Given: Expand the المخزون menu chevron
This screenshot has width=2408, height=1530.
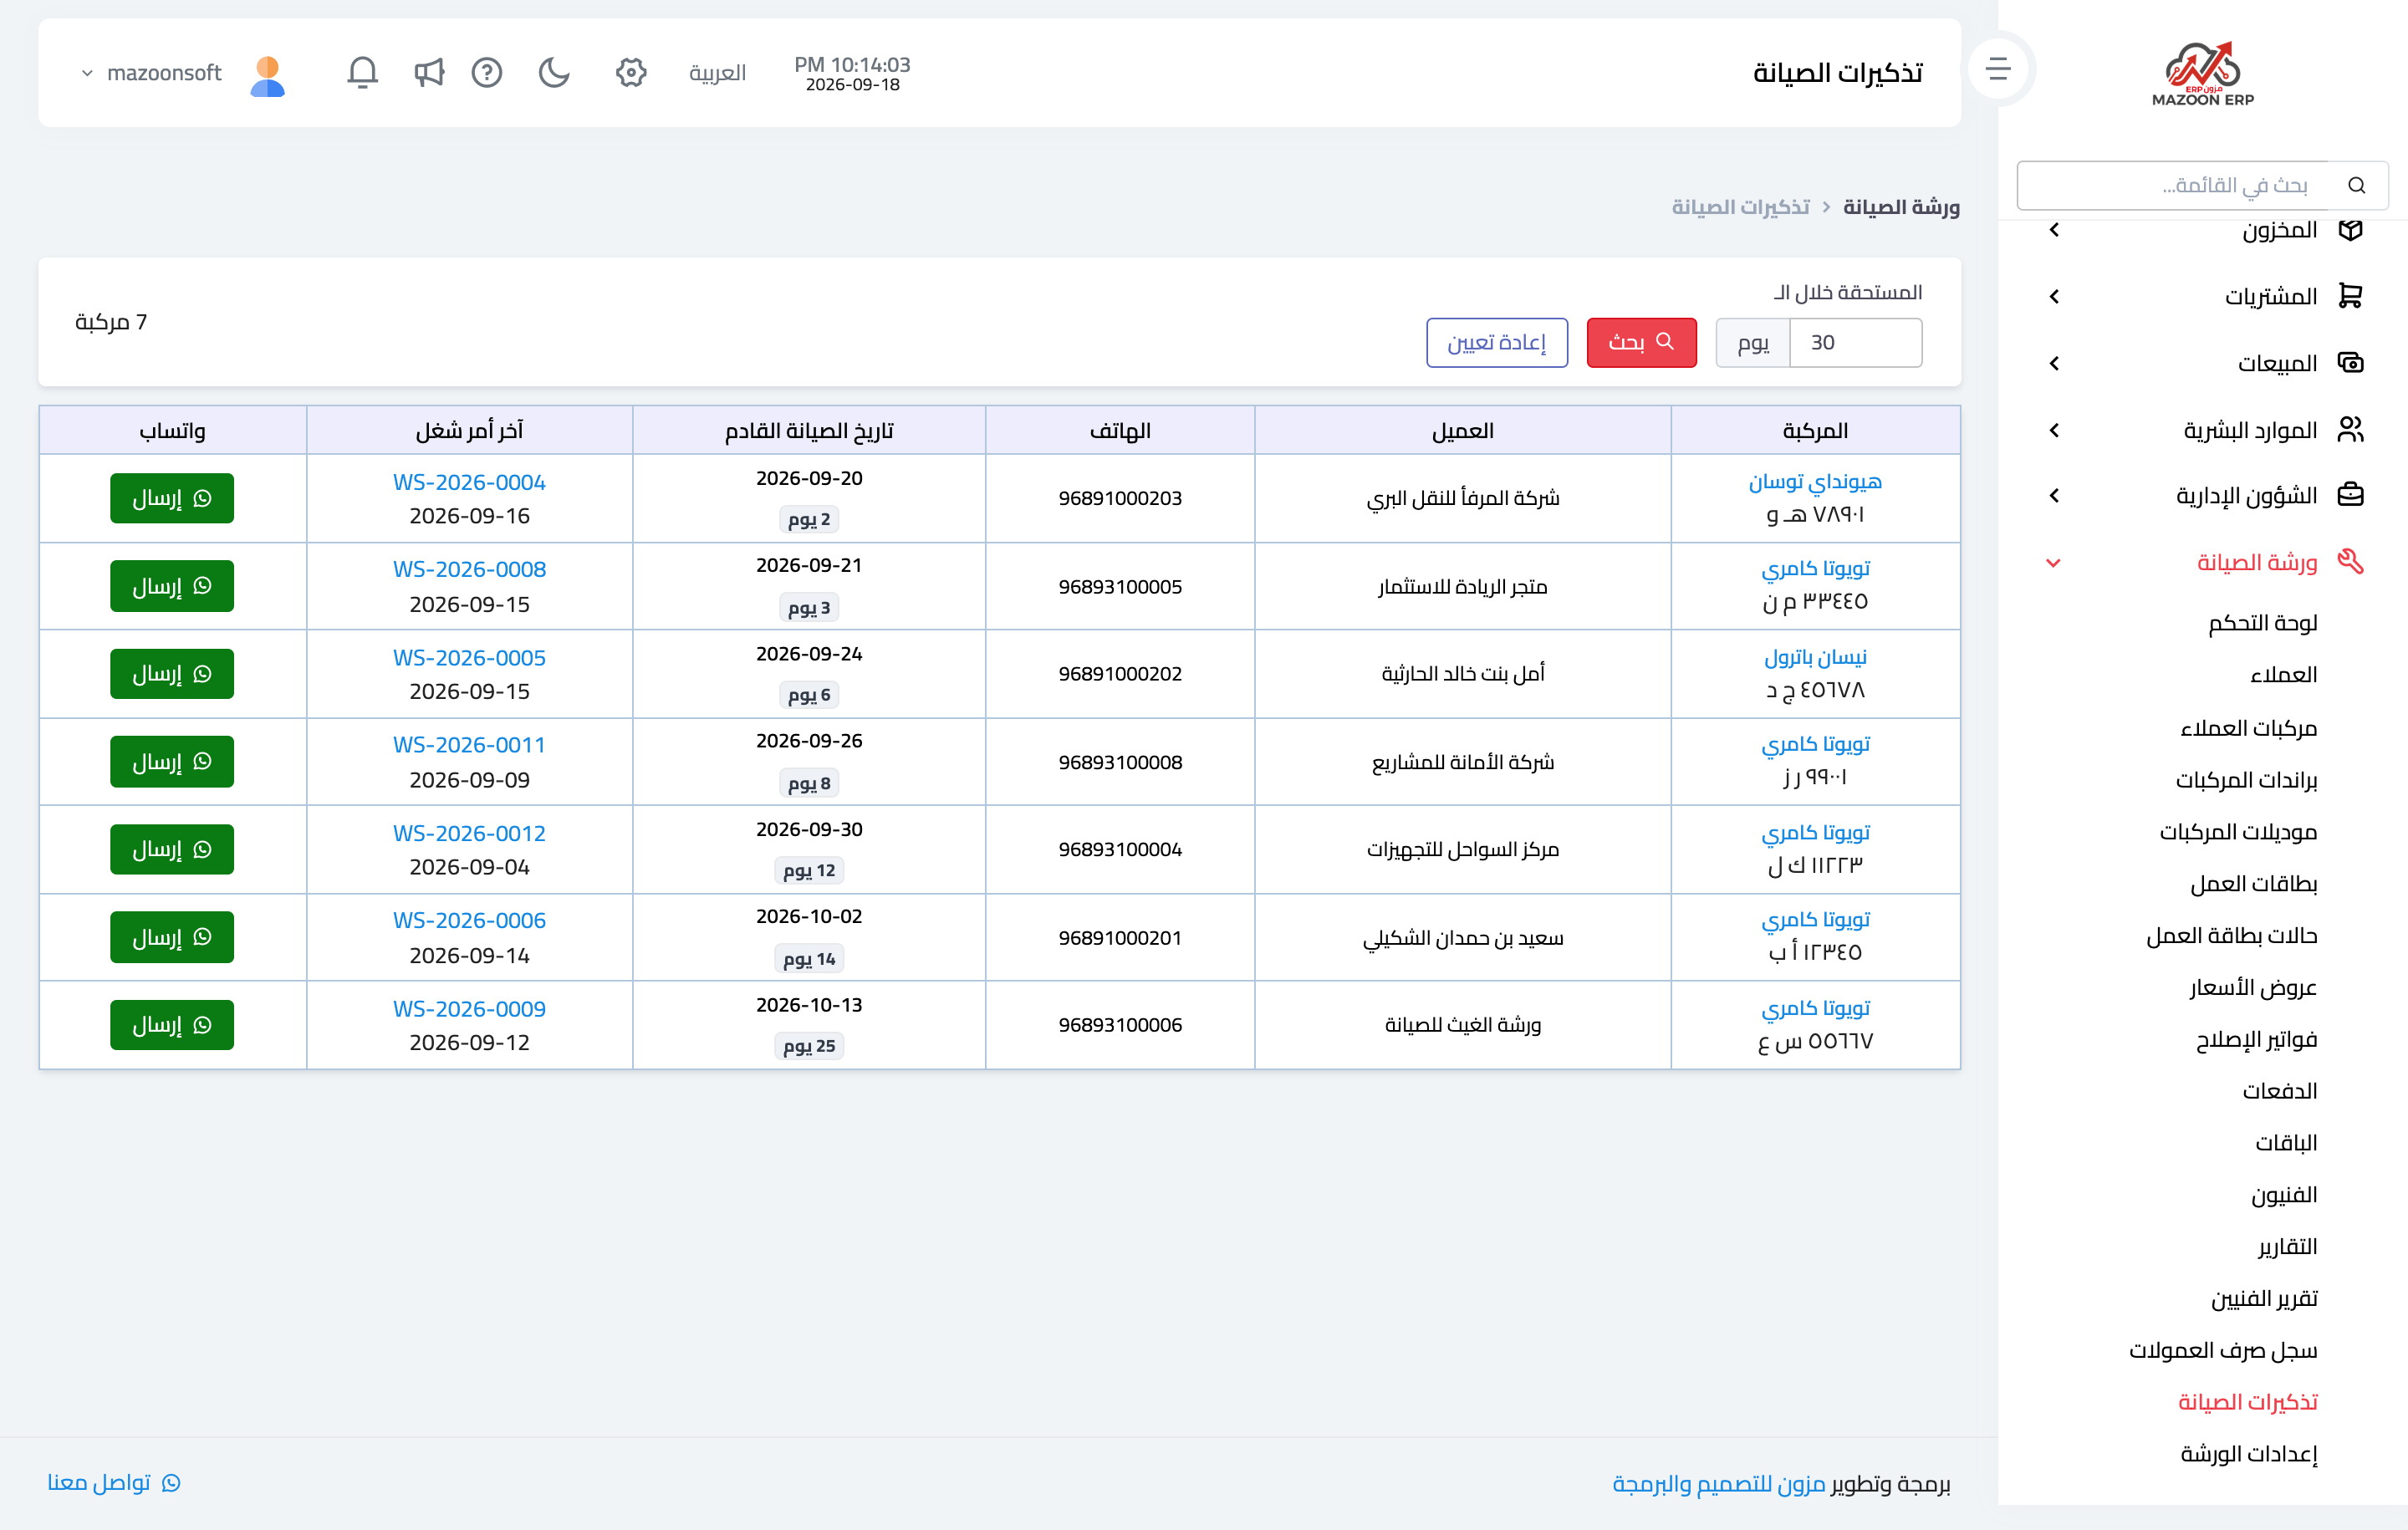Looking at the screenshot, I should coord(2054,230).
